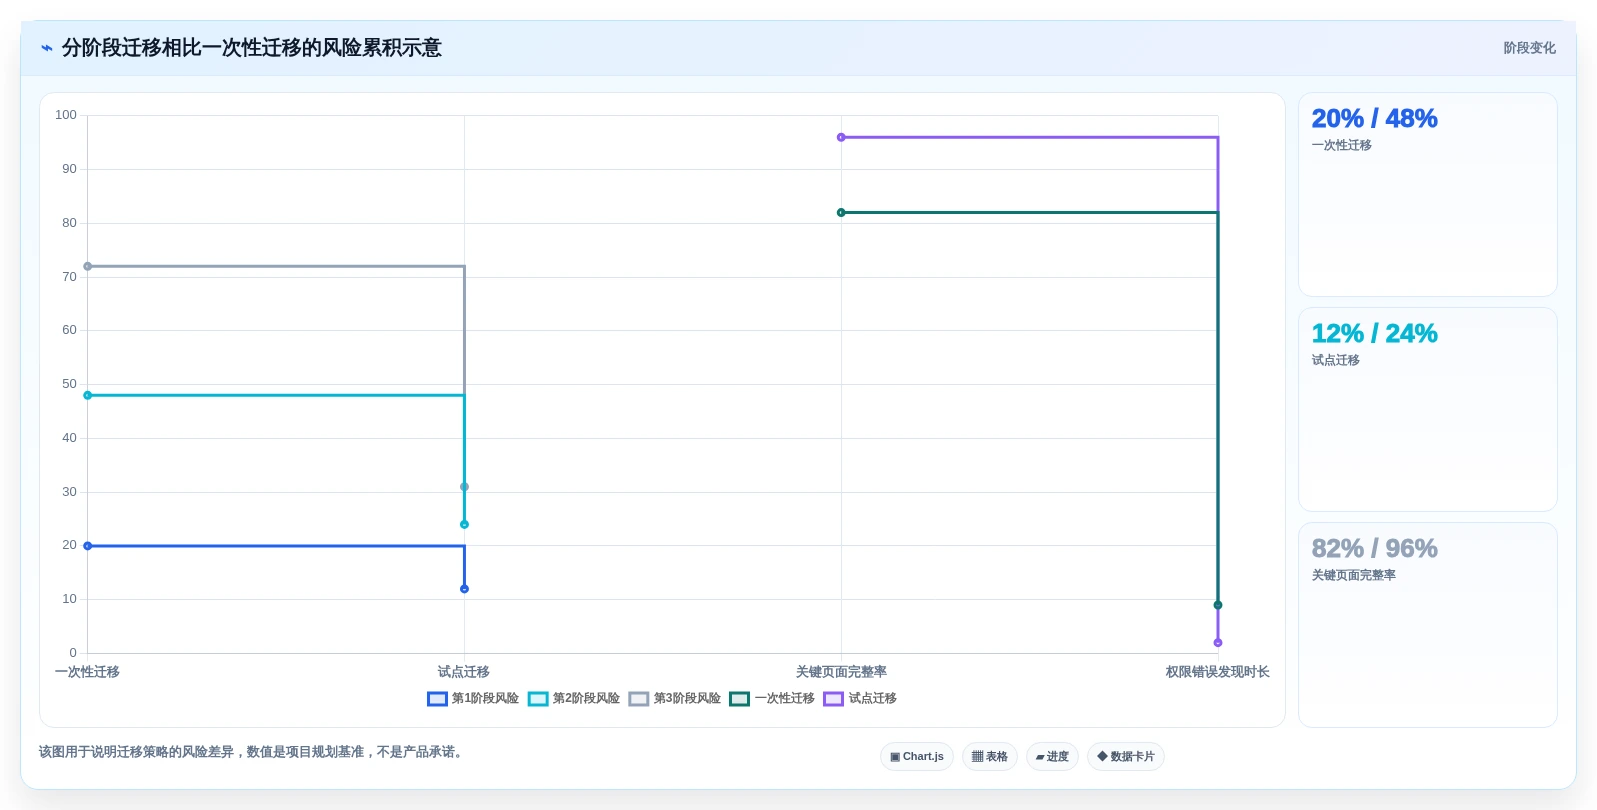
Task: Click the 82% / 96% KPI value
Action: pos(1374,548)
